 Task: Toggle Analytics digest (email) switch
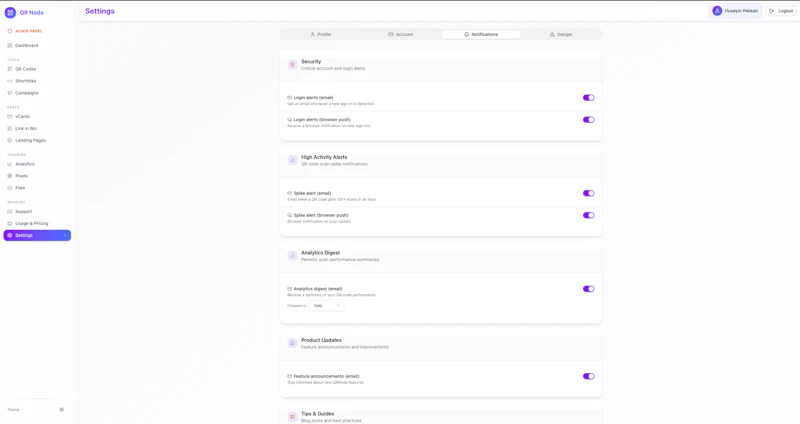[x=589, y=289]
